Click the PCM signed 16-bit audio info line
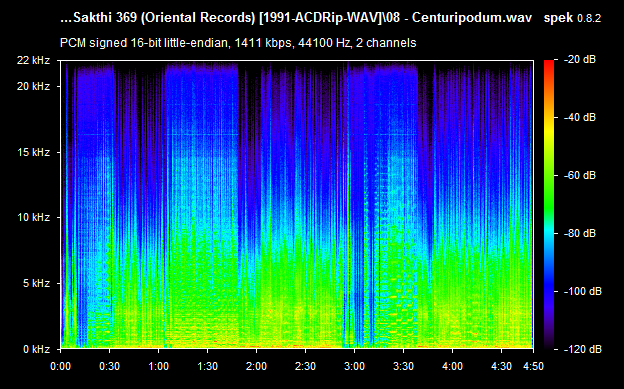 (238, 43)
